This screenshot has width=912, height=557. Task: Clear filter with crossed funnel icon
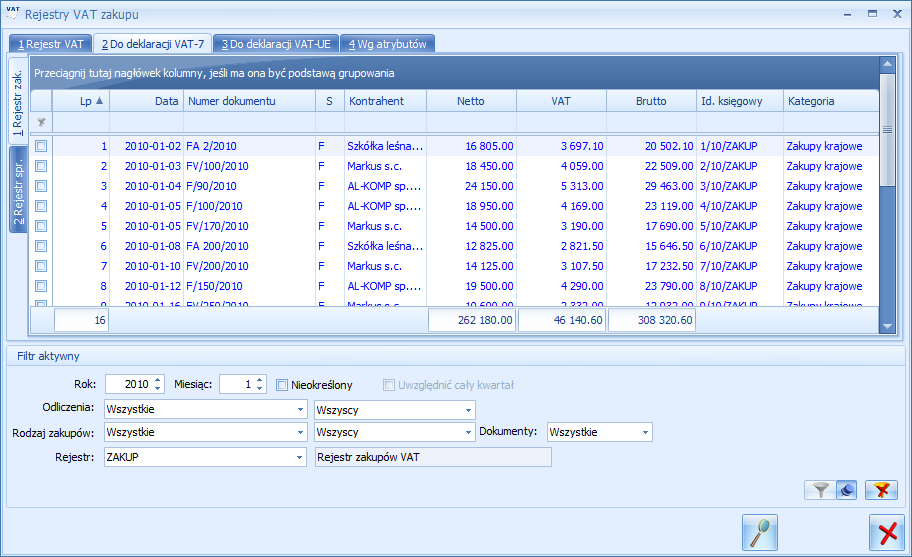pos(881,490)
